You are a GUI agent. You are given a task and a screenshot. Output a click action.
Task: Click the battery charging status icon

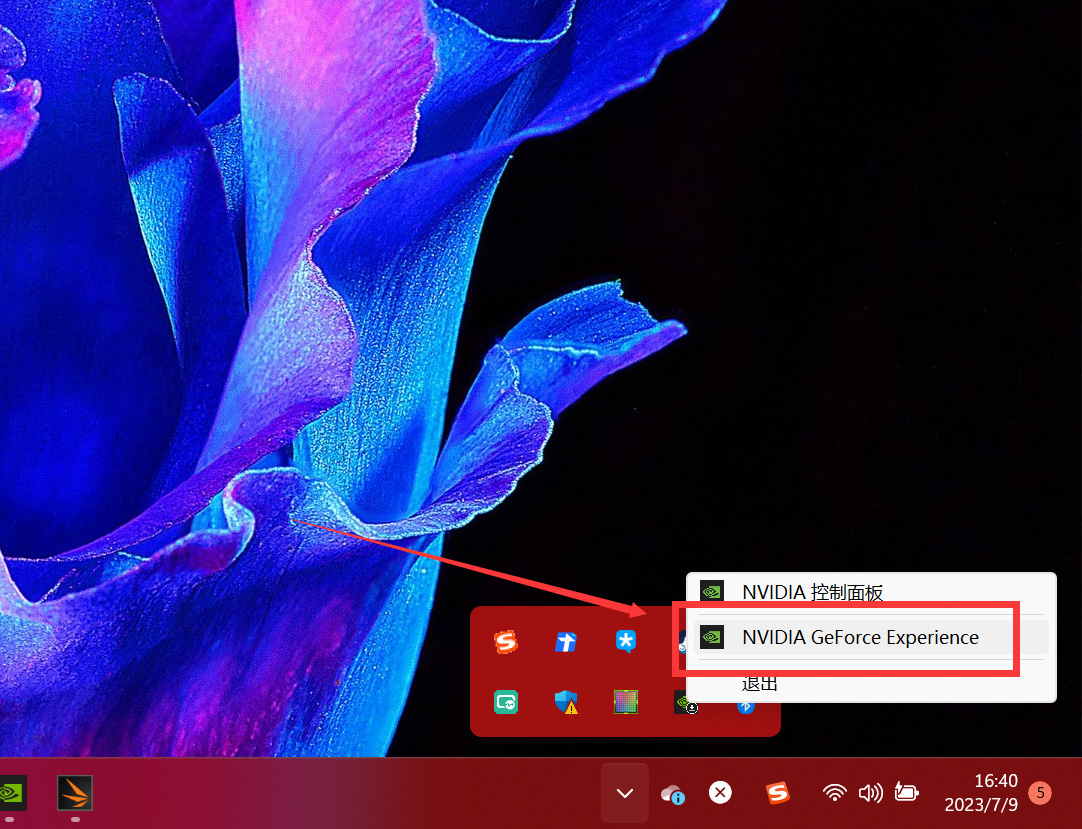(x=906, y=793)
